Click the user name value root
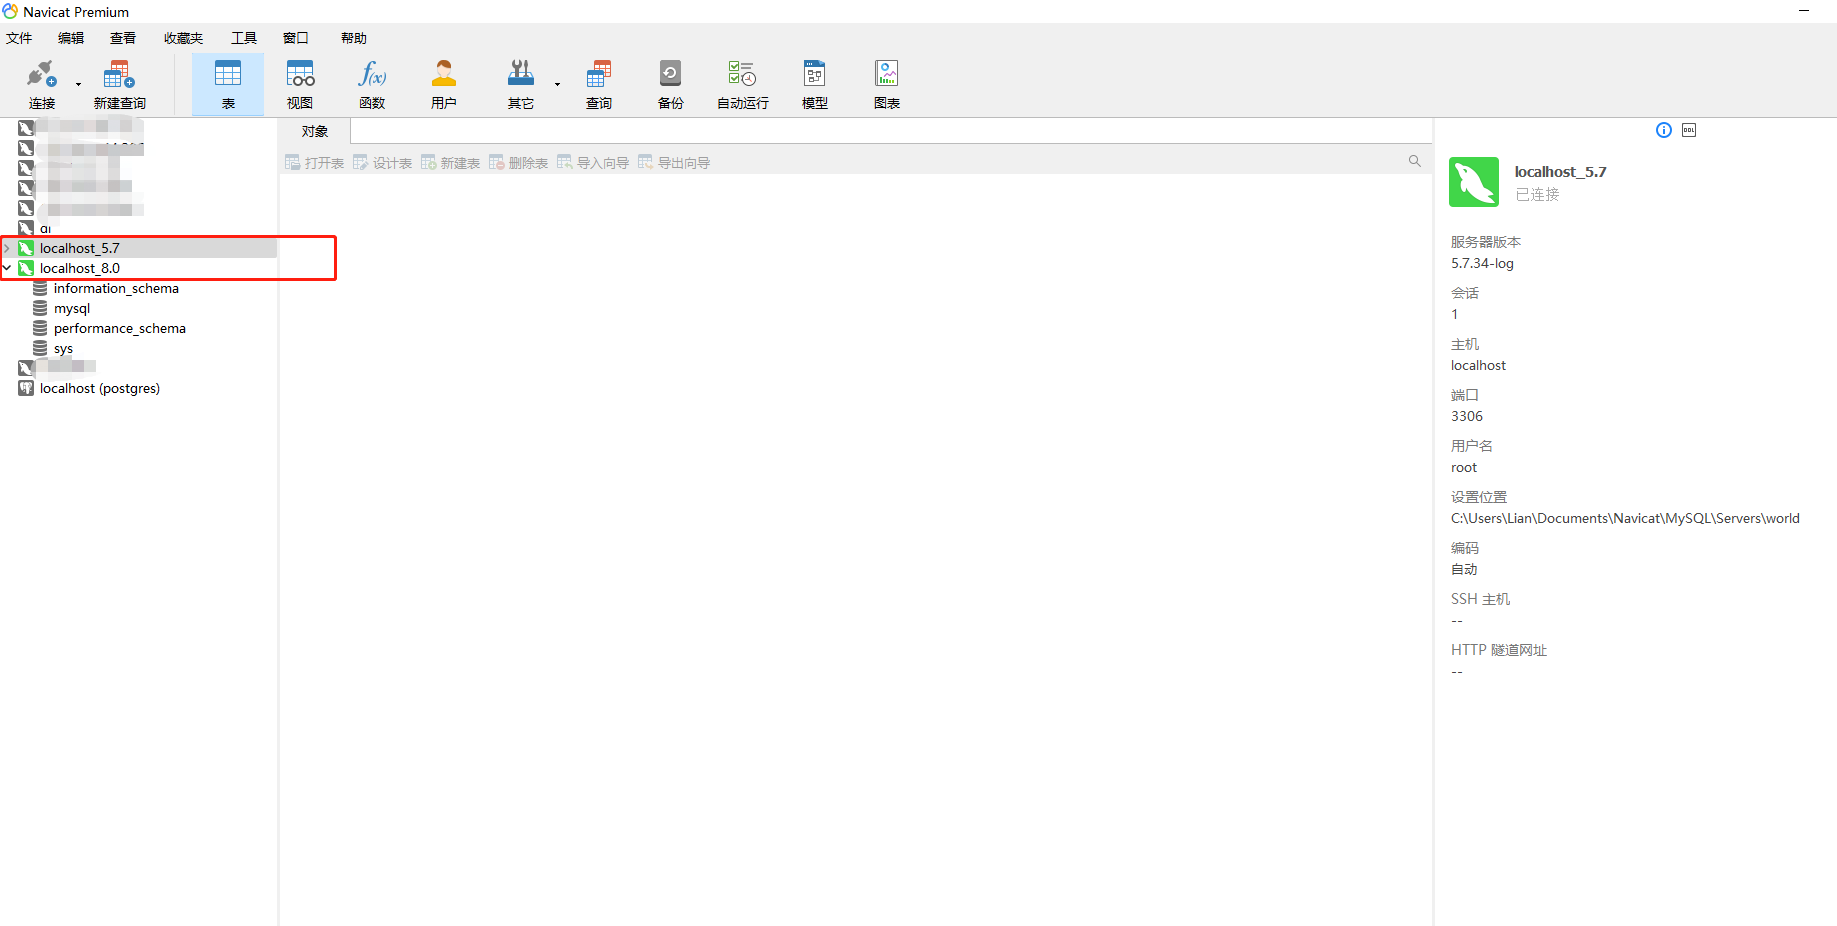Viewport: 1837px width, 926px height. point(1464,467)
